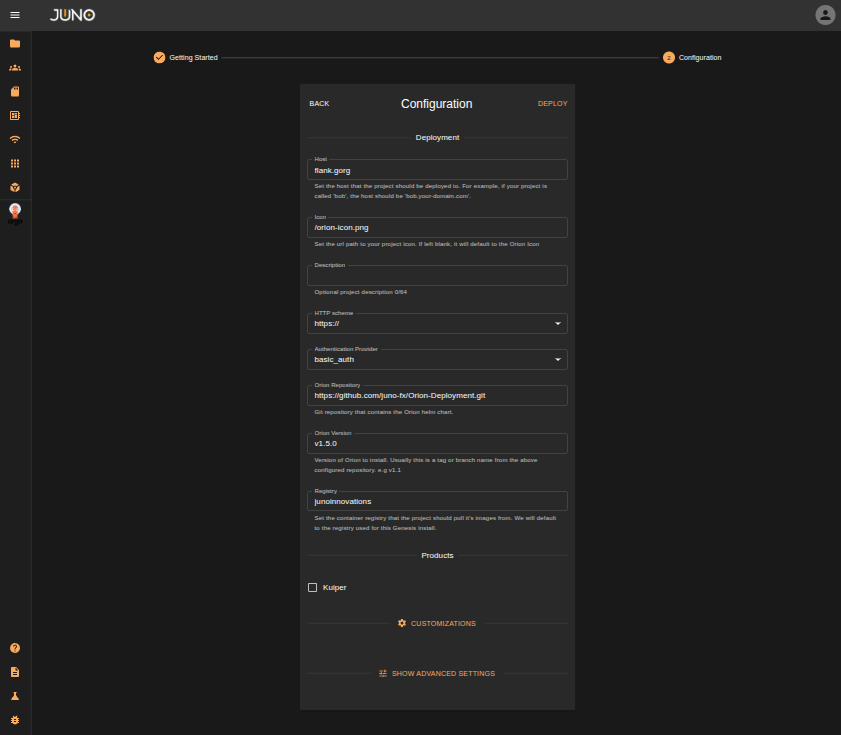This screenshot has height=735, width=841.
Task: Select the network wifi icon in the sidebar
Action: [15, 139]
